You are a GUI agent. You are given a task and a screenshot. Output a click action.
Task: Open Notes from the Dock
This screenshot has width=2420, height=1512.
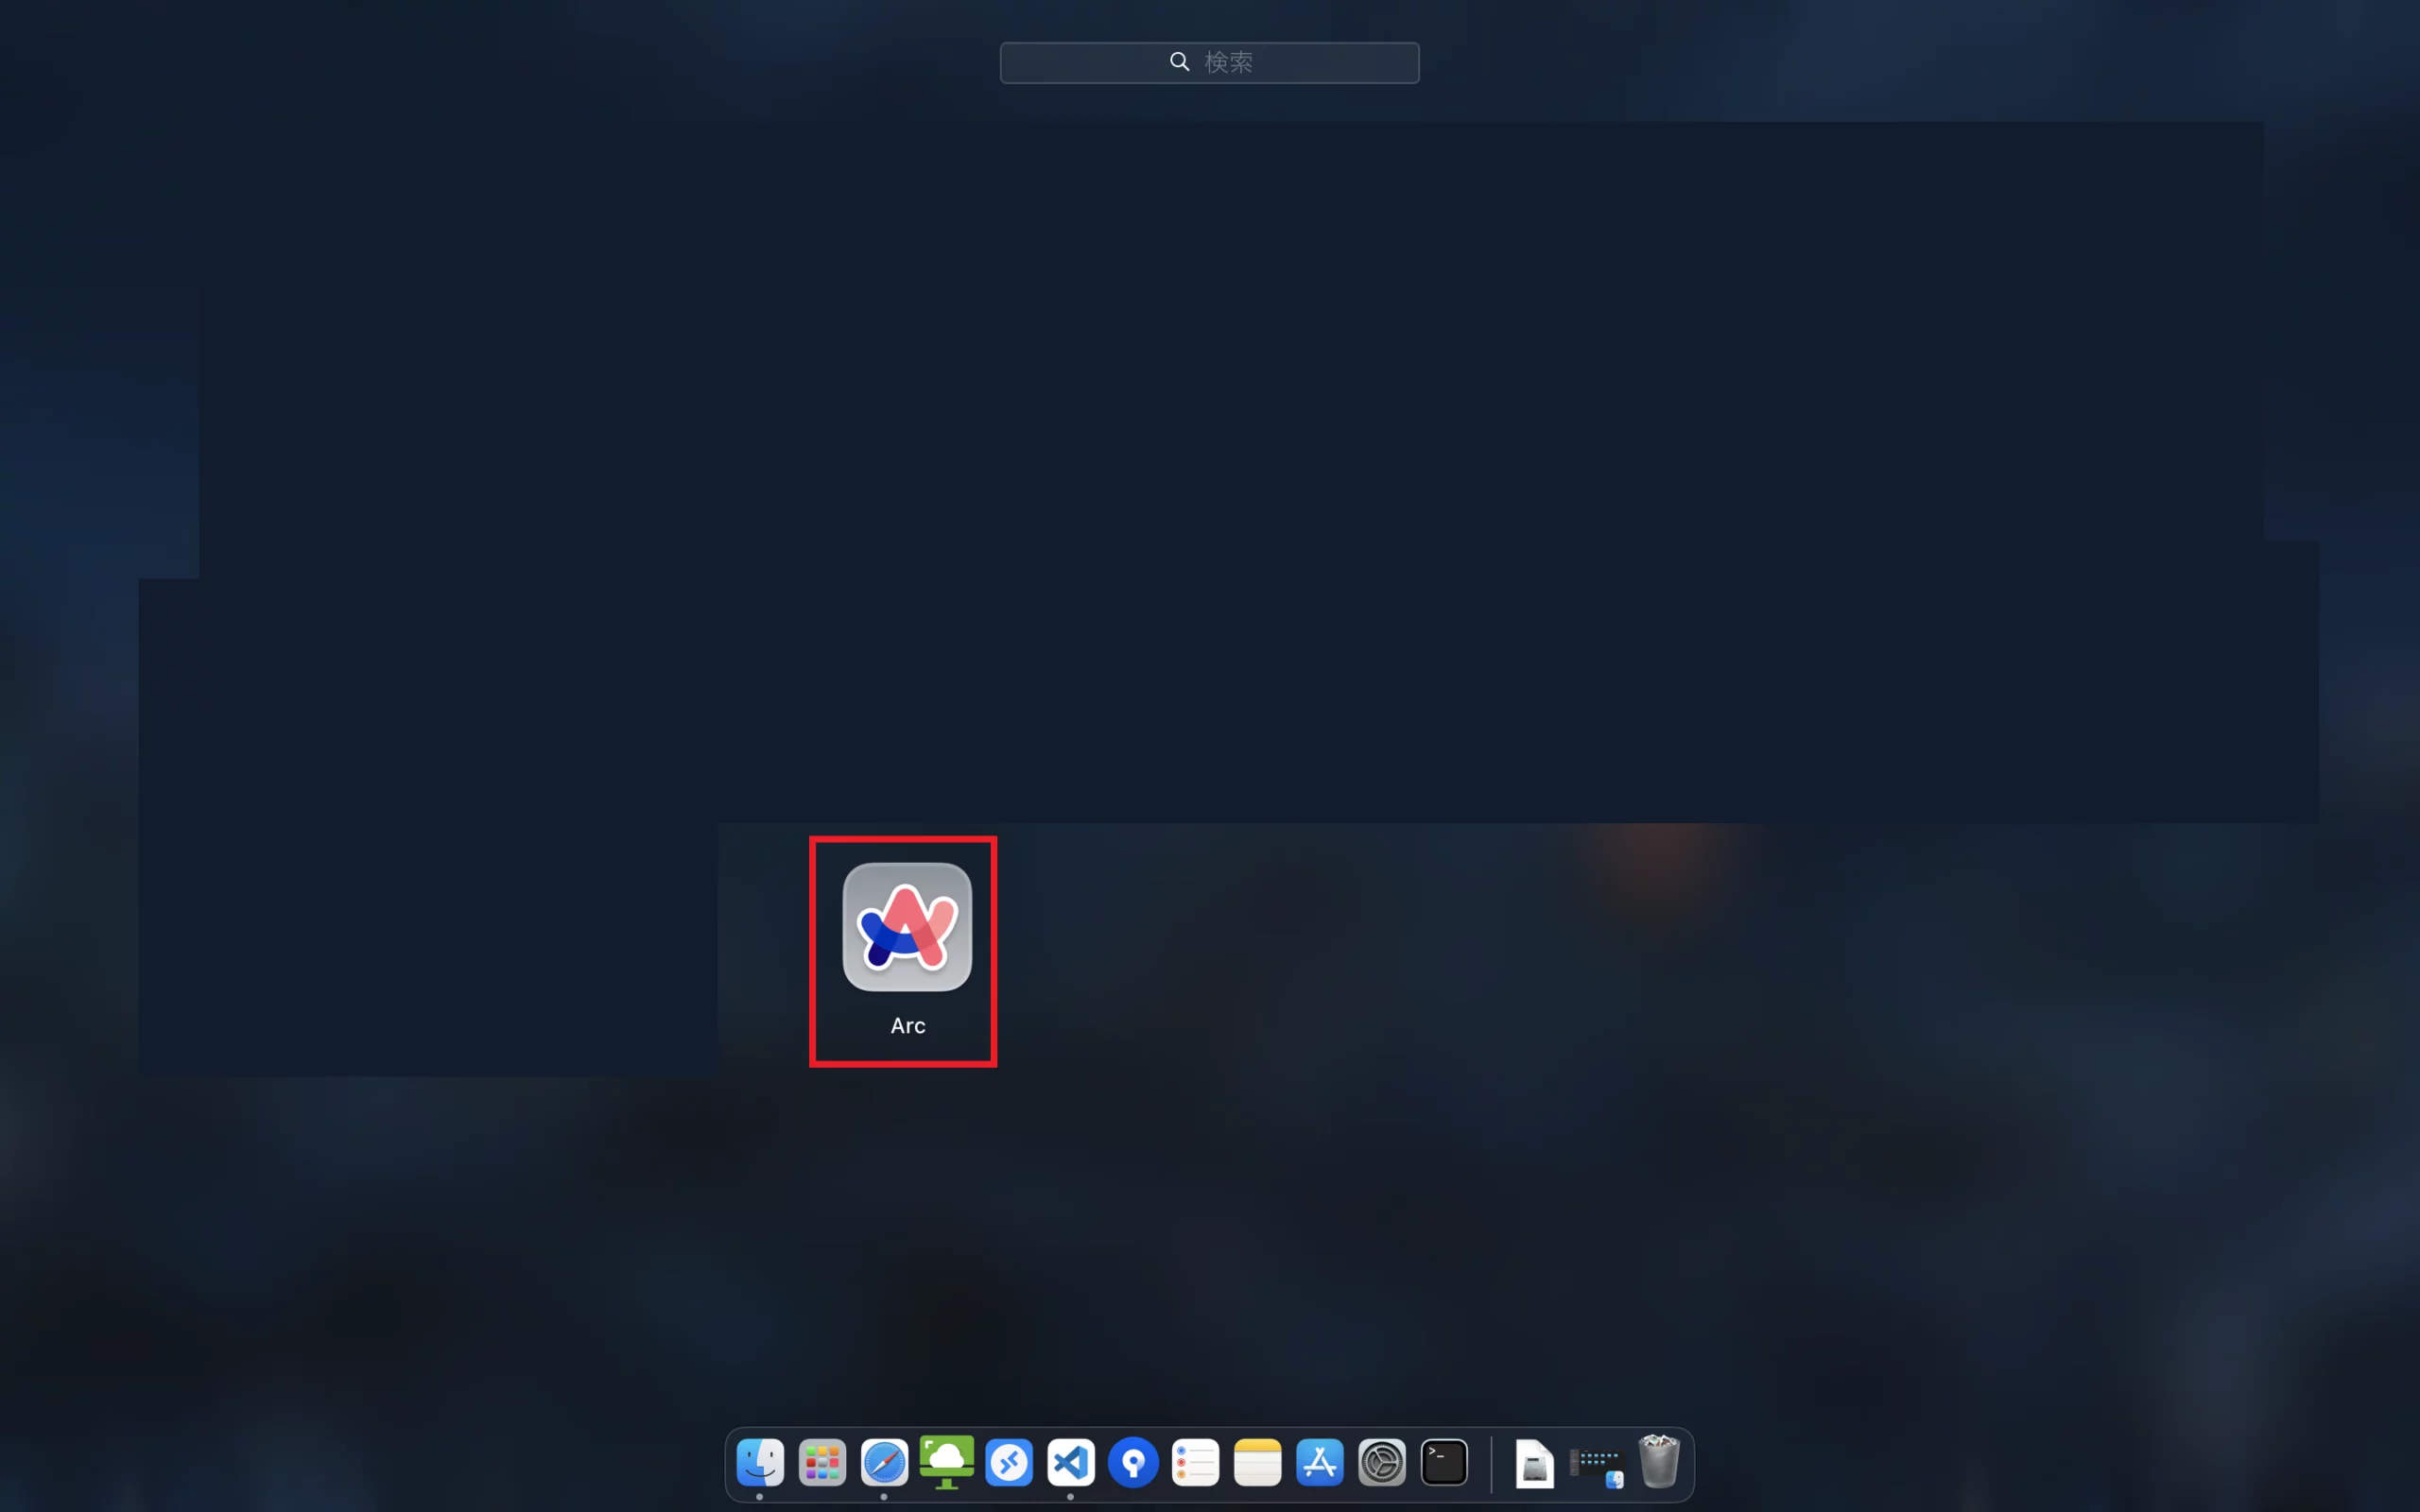[x=1257, y=1462]
